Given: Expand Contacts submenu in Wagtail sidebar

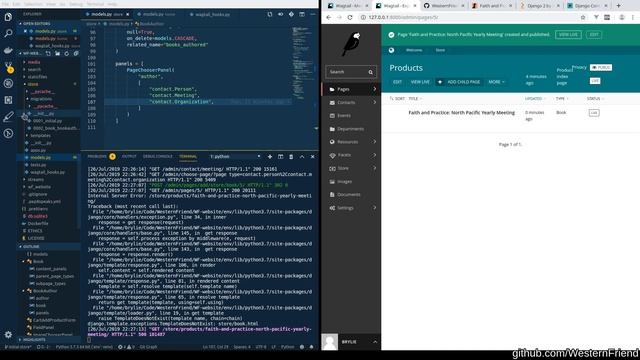Looking at the screenshot, I should [375, 102].
